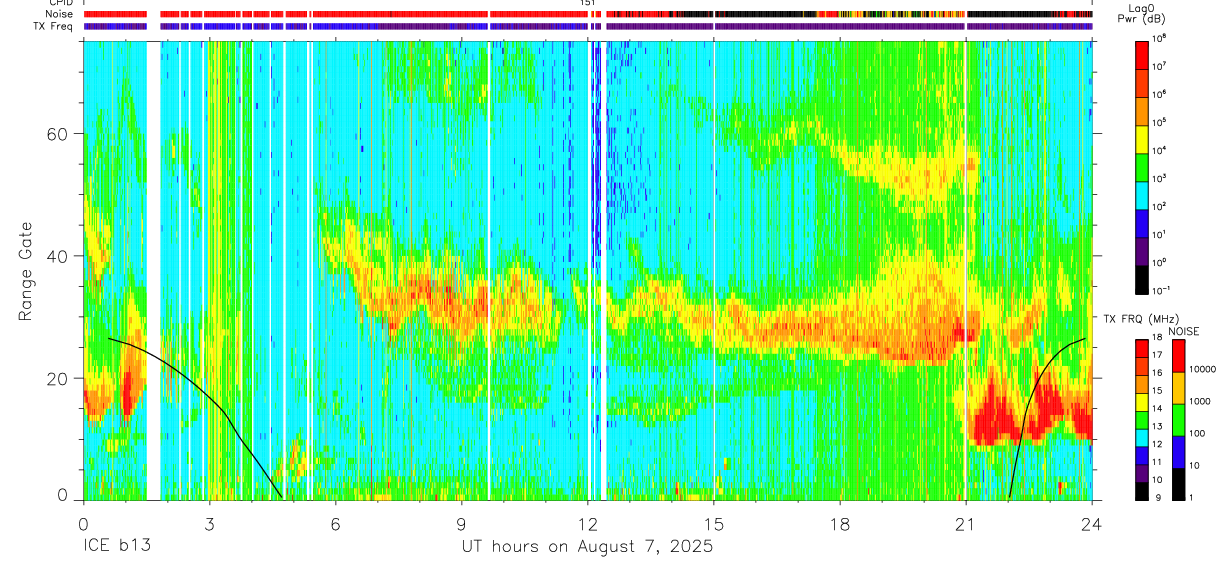
Task: Click the "UT hours on August 7, 2025" axis title
Action: [587, 547]
